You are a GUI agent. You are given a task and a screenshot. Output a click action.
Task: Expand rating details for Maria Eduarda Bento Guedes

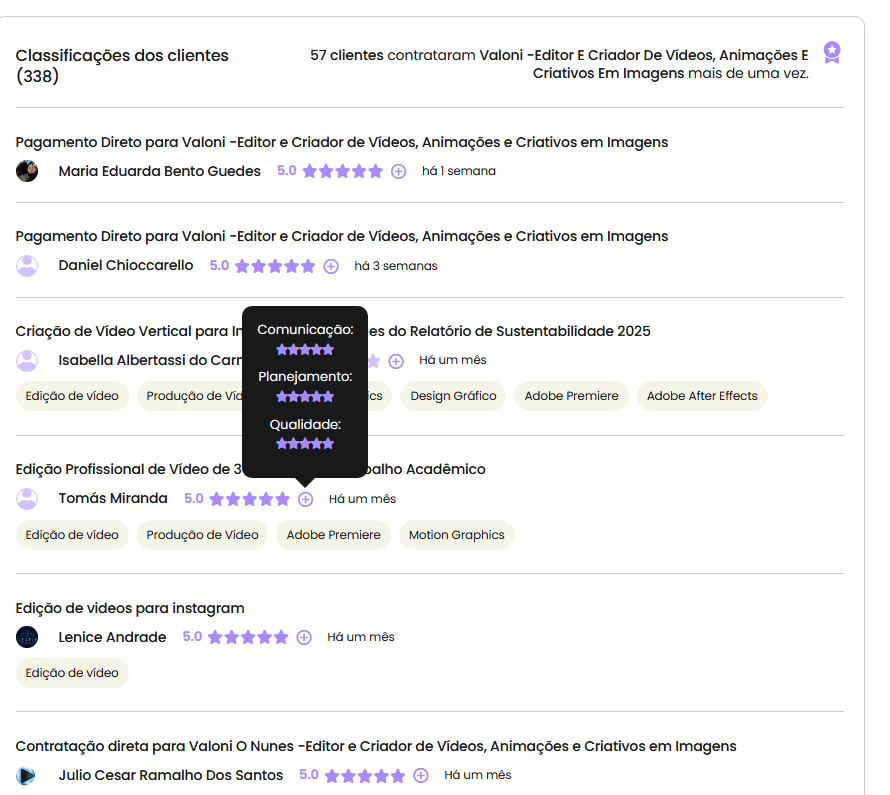pos(398,171)
